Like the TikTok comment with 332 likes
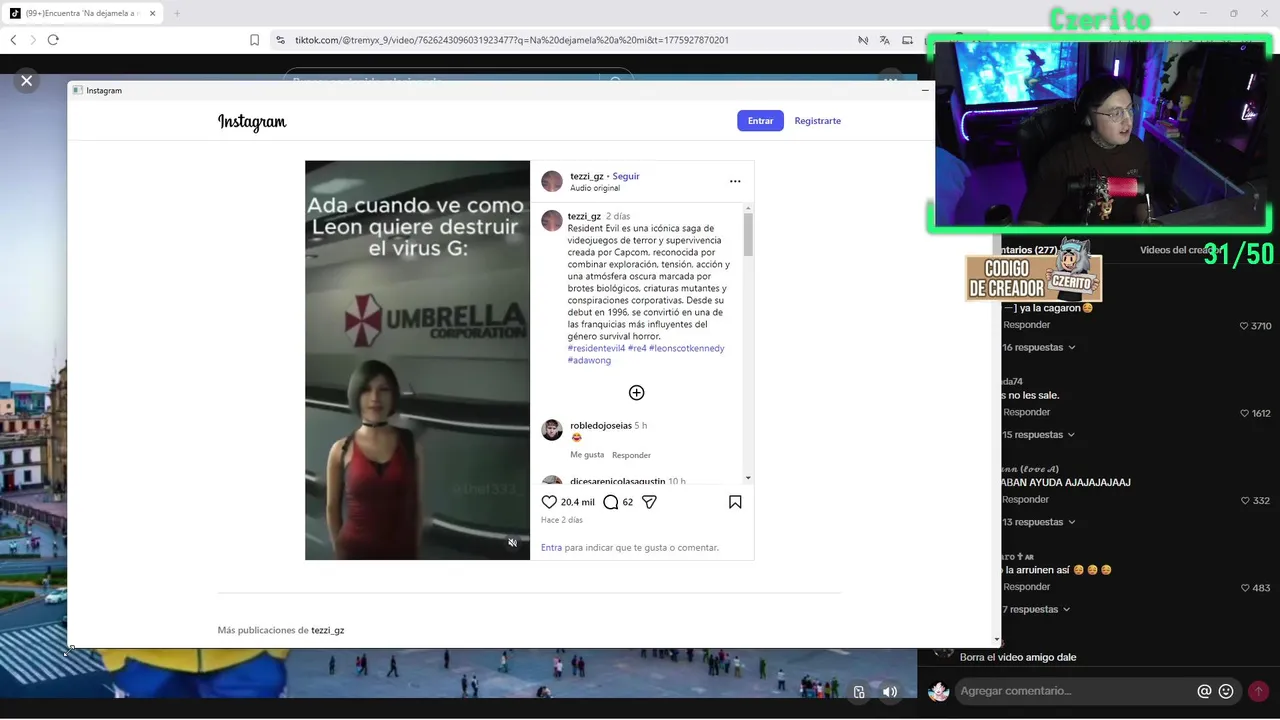 point(1245,500)
